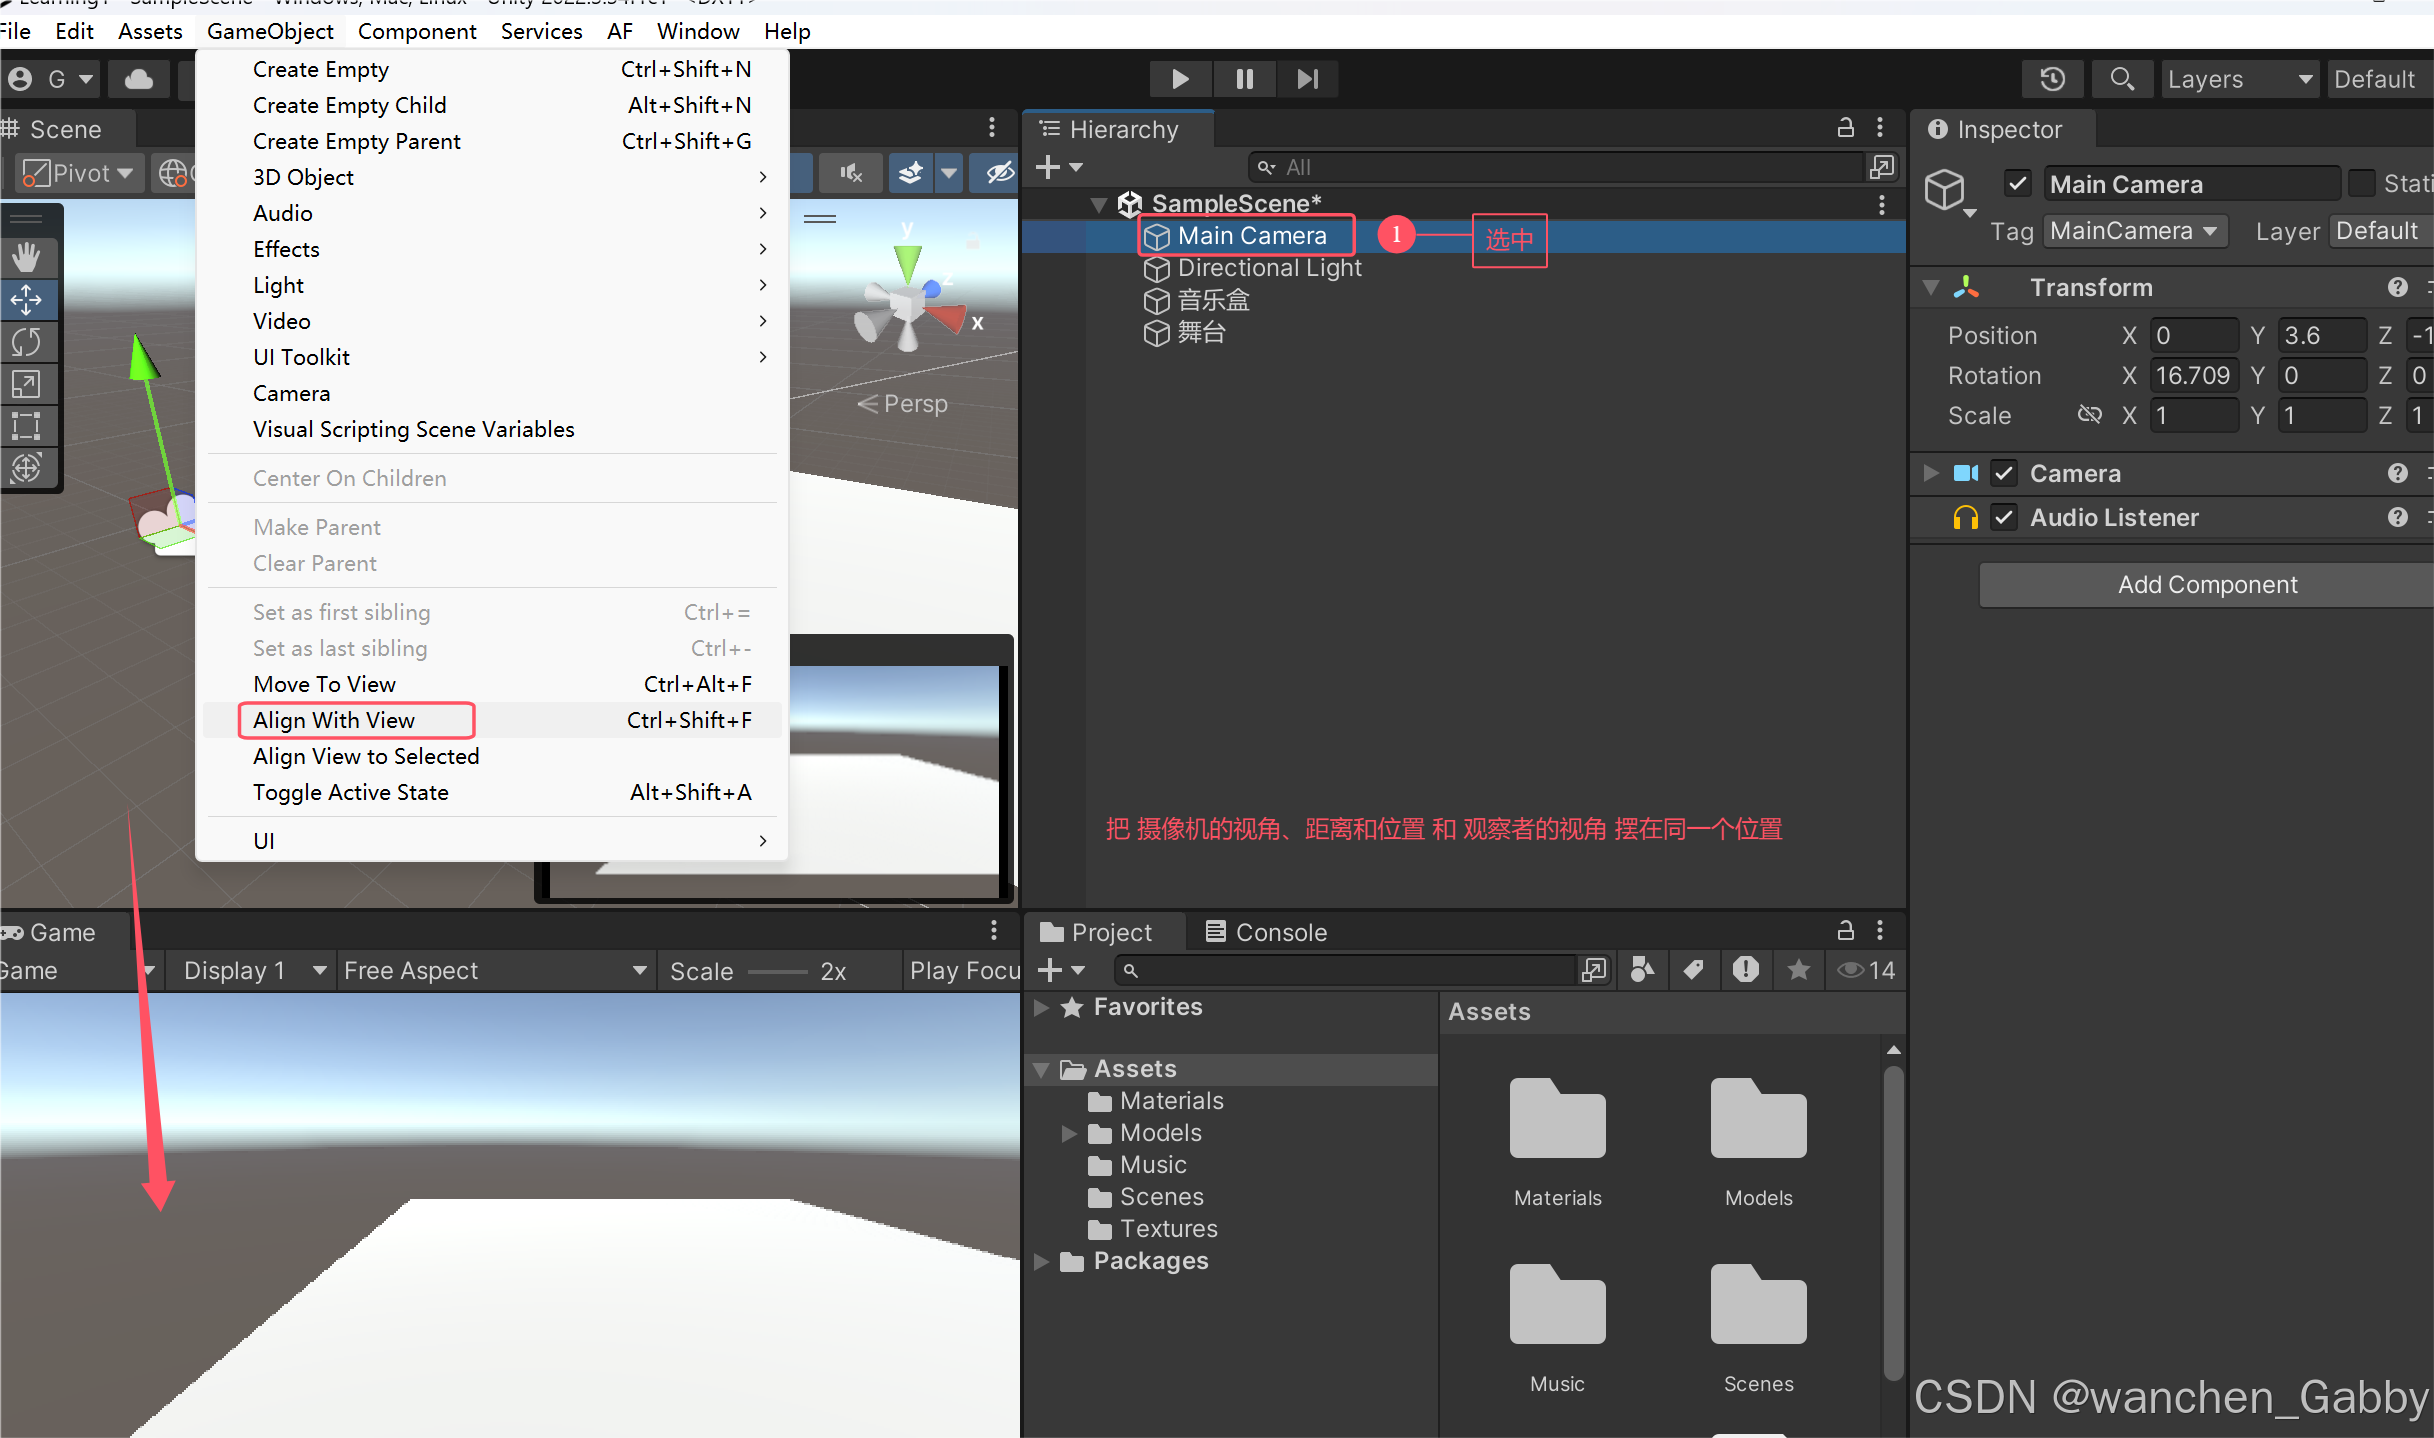Adjust the Game view Scale slider

click(777, 972)
